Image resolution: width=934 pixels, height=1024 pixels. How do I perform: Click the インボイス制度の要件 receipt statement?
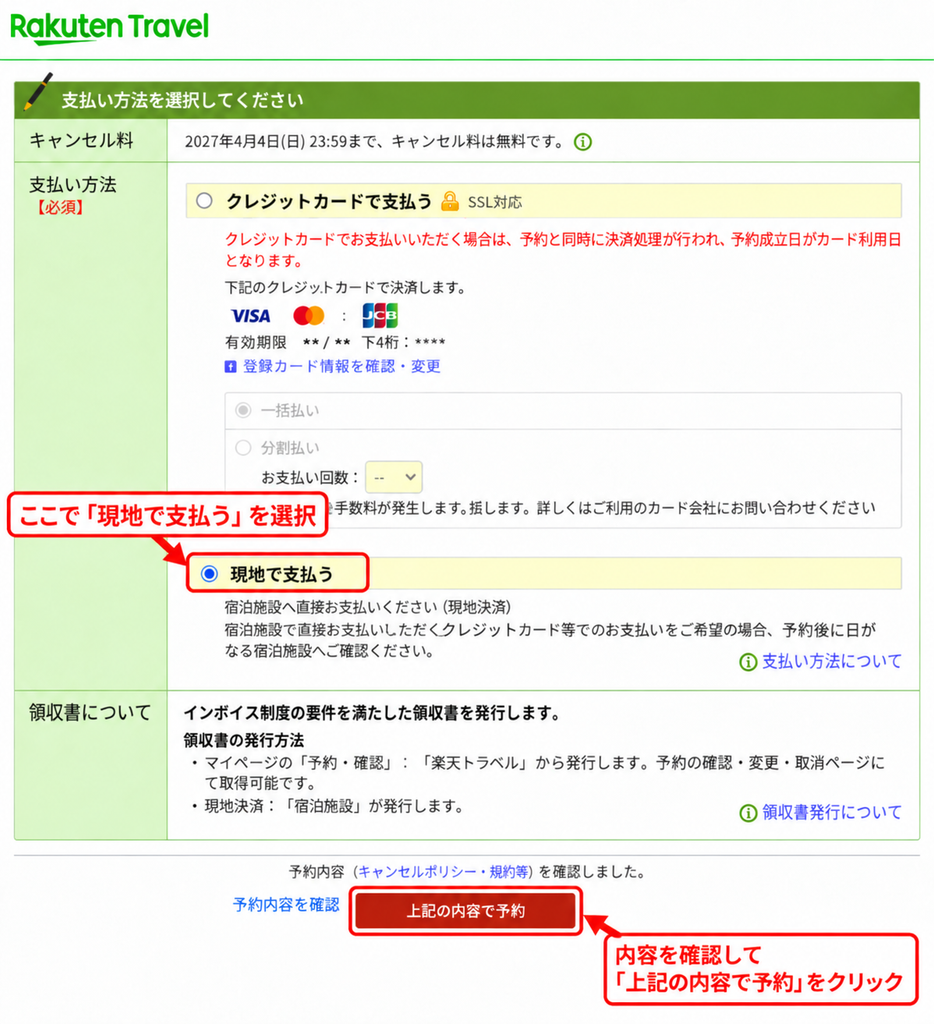(x=372, y=713)
